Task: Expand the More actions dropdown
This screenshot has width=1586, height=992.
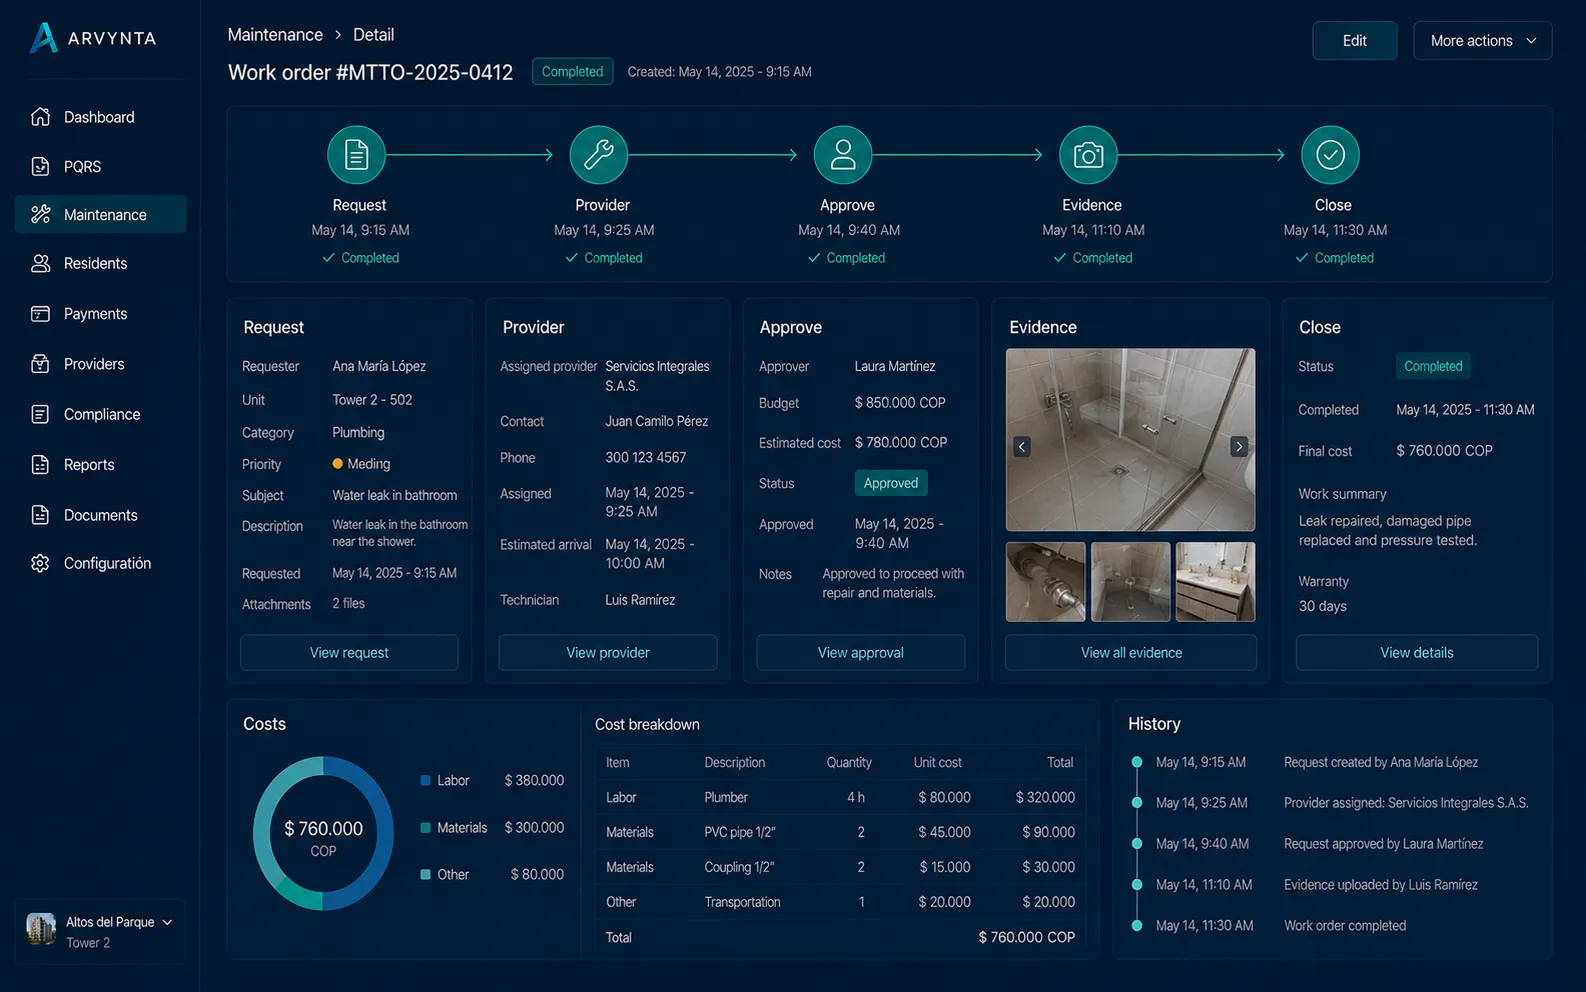Action: click(1482, 41)
